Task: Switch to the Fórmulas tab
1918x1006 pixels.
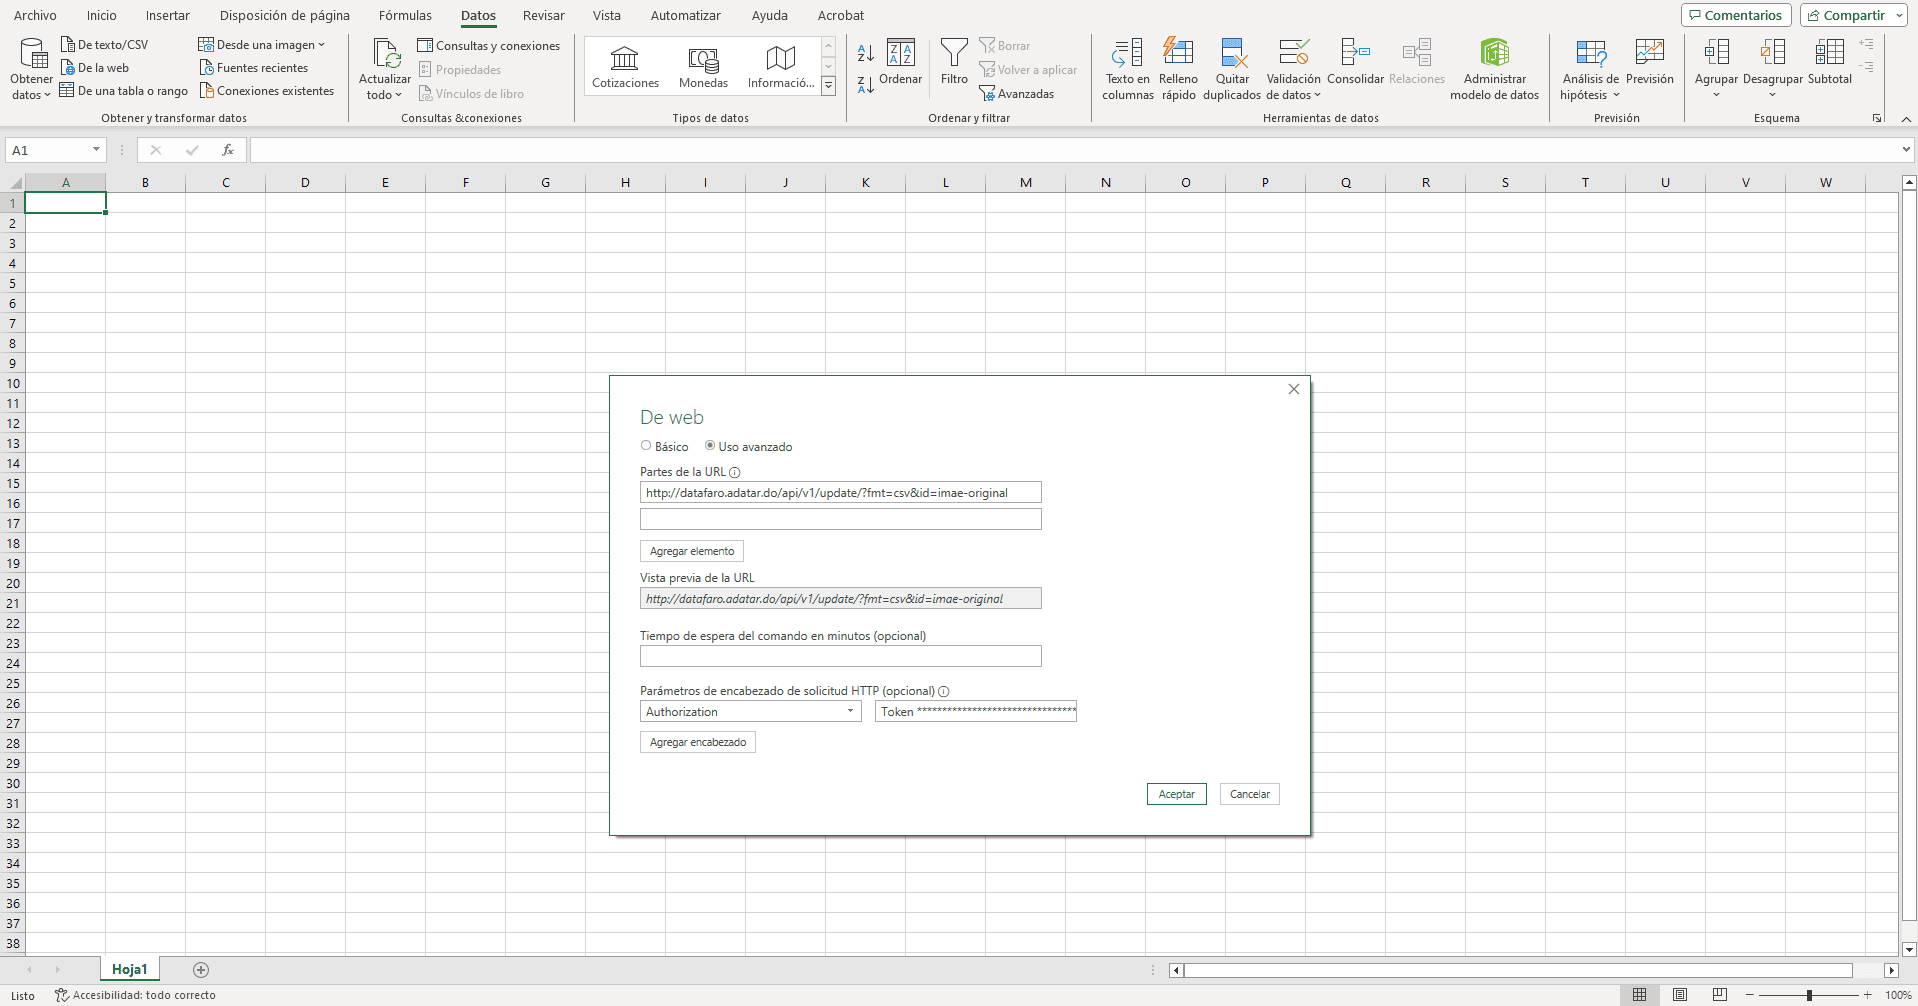Action: pos(405,15)
